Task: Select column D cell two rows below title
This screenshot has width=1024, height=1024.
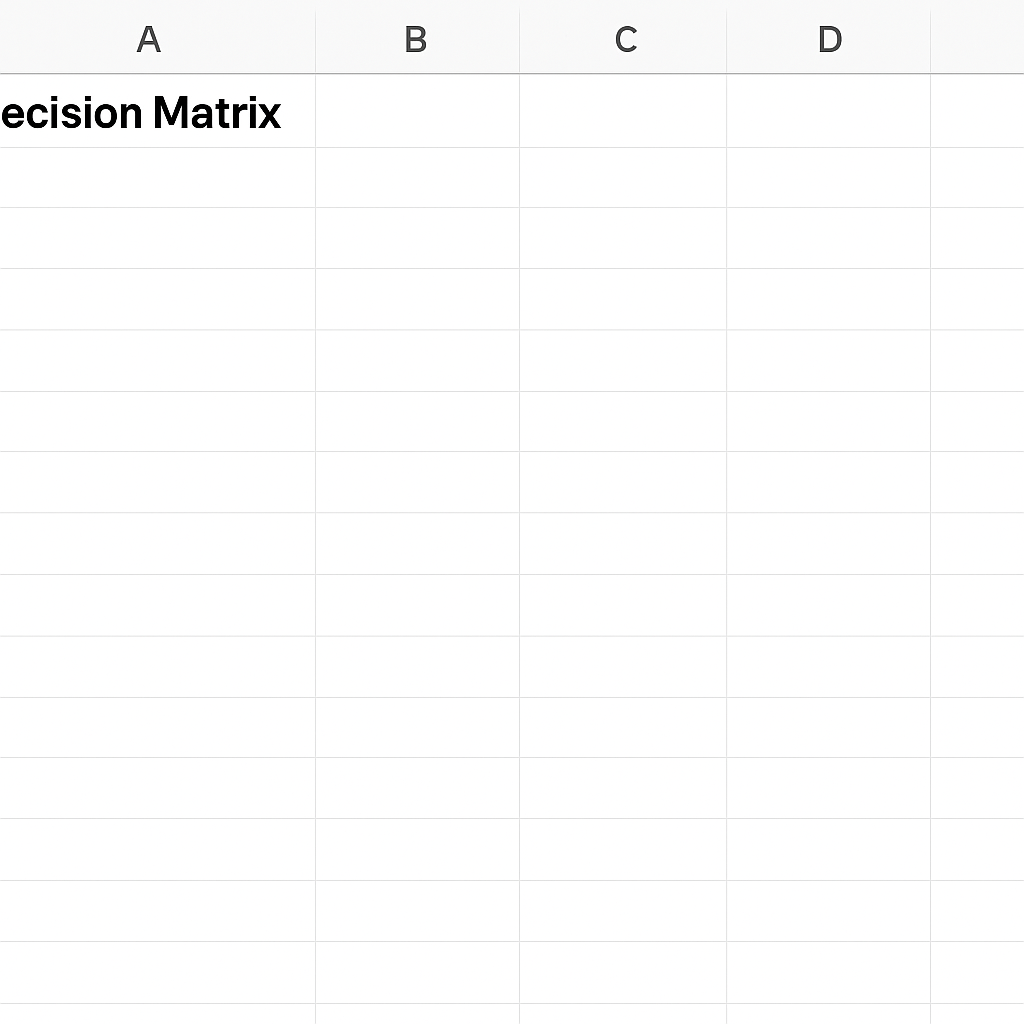Action: coord(829,238)
